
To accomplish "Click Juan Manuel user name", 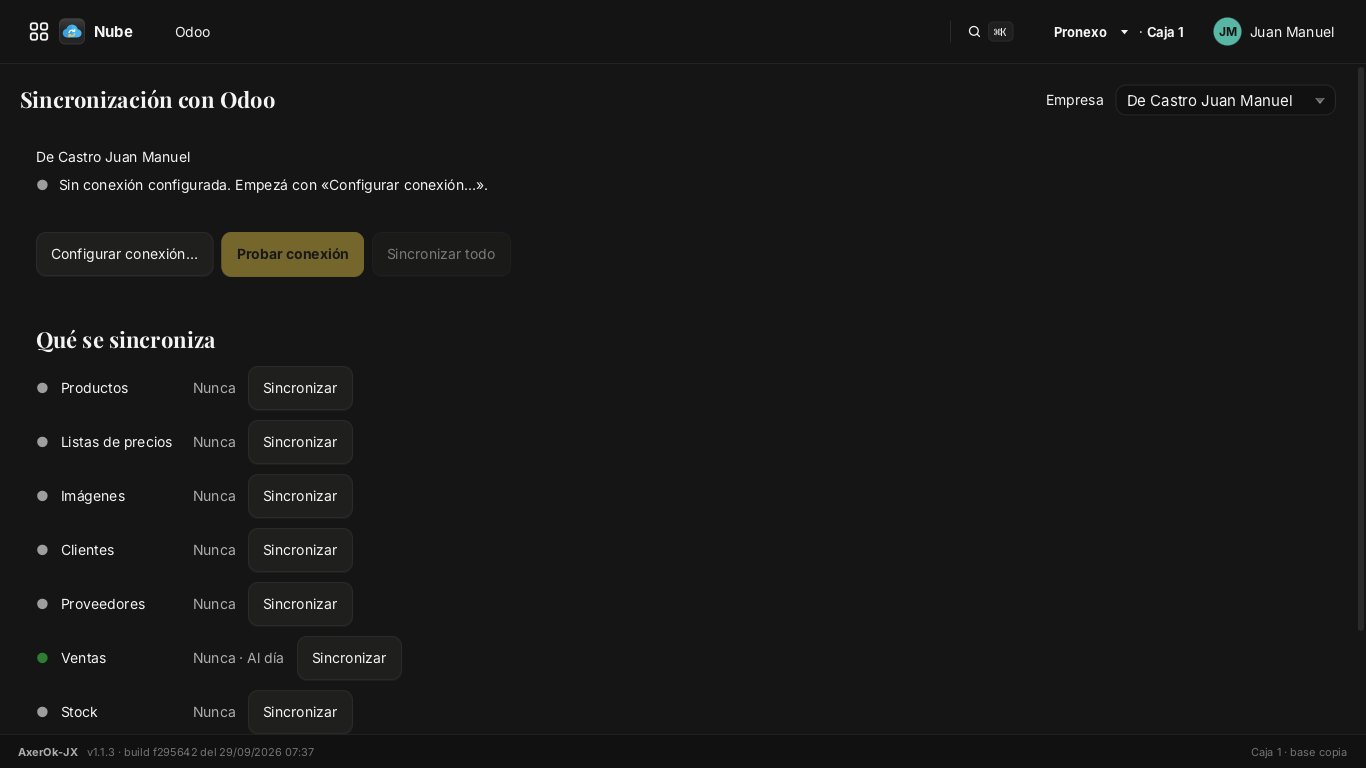I will 1292,32.
